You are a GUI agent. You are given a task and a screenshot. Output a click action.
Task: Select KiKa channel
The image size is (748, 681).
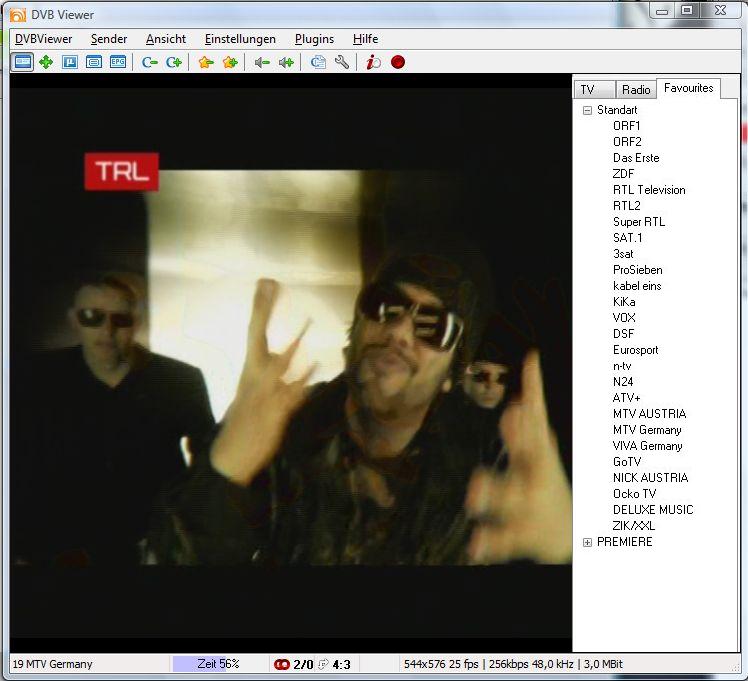tap(624, 302)
